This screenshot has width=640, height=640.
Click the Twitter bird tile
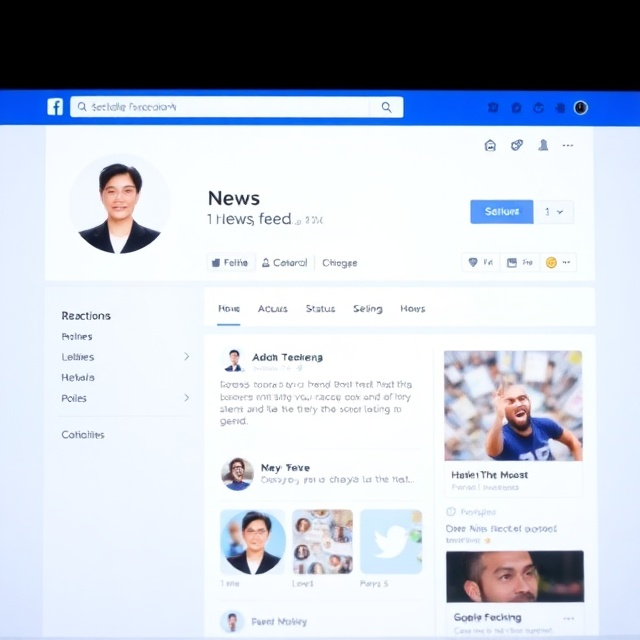pyautogui.click(x=391, y=541)
